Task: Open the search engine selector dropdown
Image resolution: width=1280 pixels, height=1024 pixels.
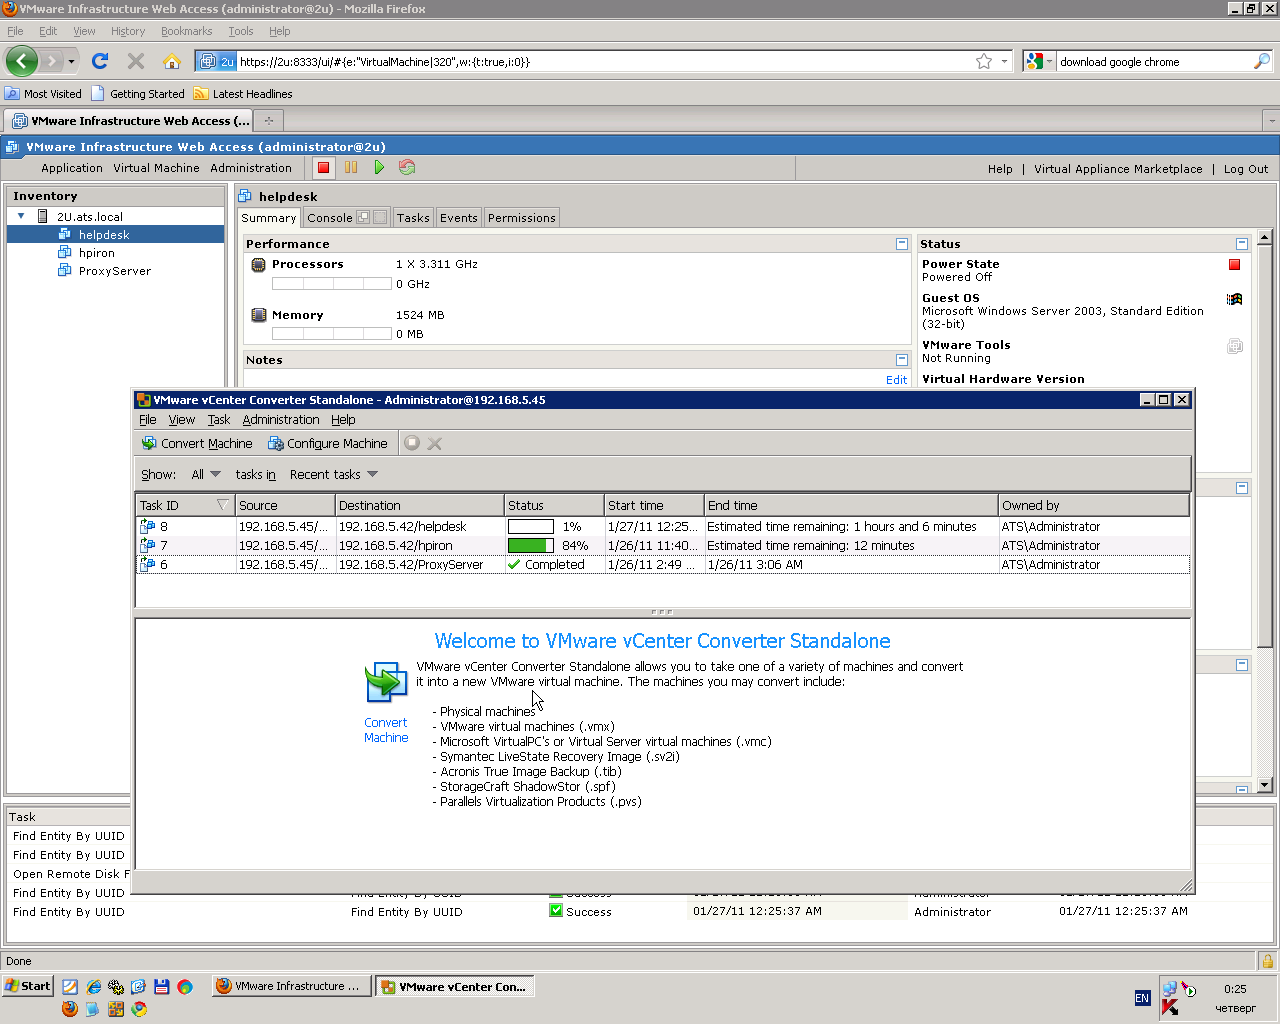Action: tap(1040, 61)
